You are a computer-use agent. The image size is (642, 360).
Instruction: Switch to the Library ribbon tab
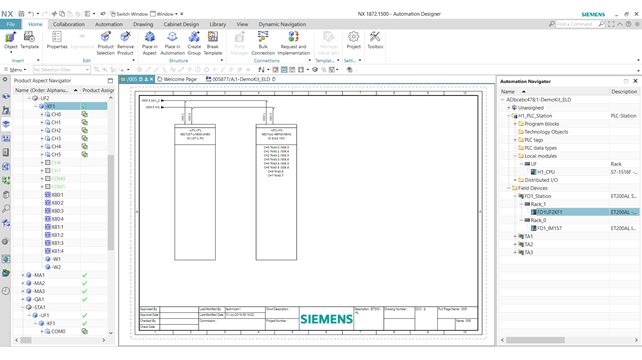click(217, 24)
